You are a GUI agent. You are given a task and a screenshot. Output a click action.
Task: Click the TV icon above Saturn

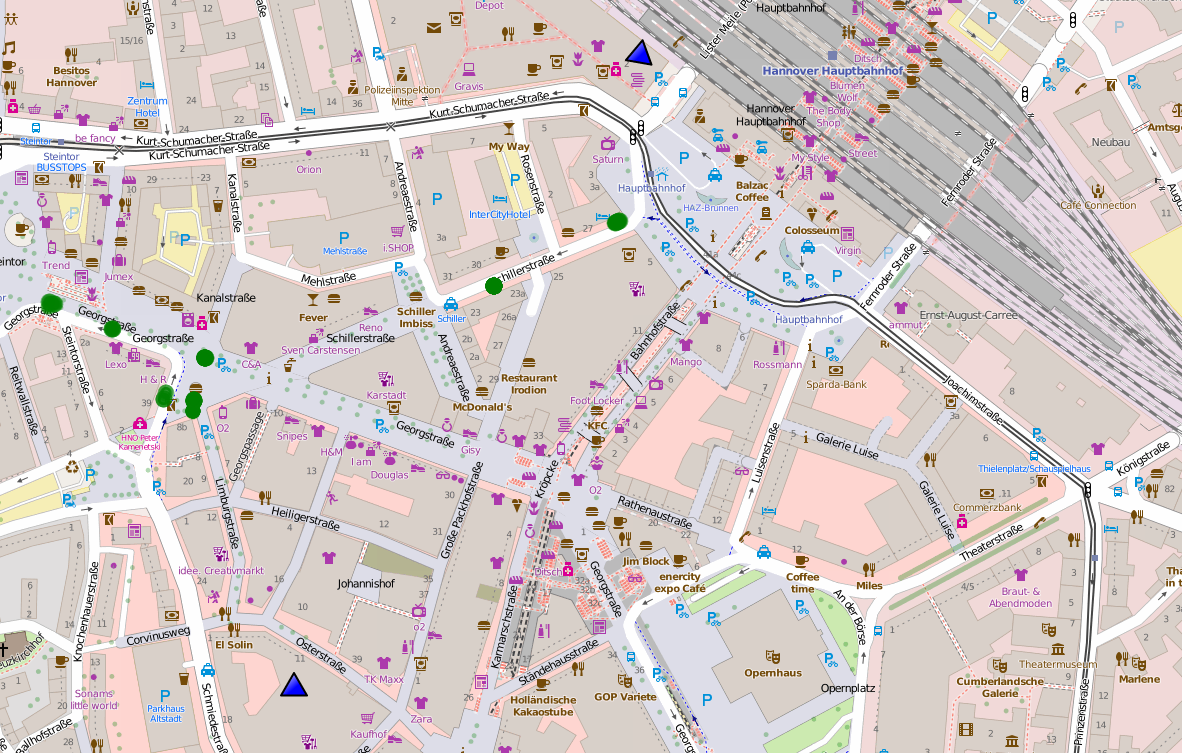(608, 143)
